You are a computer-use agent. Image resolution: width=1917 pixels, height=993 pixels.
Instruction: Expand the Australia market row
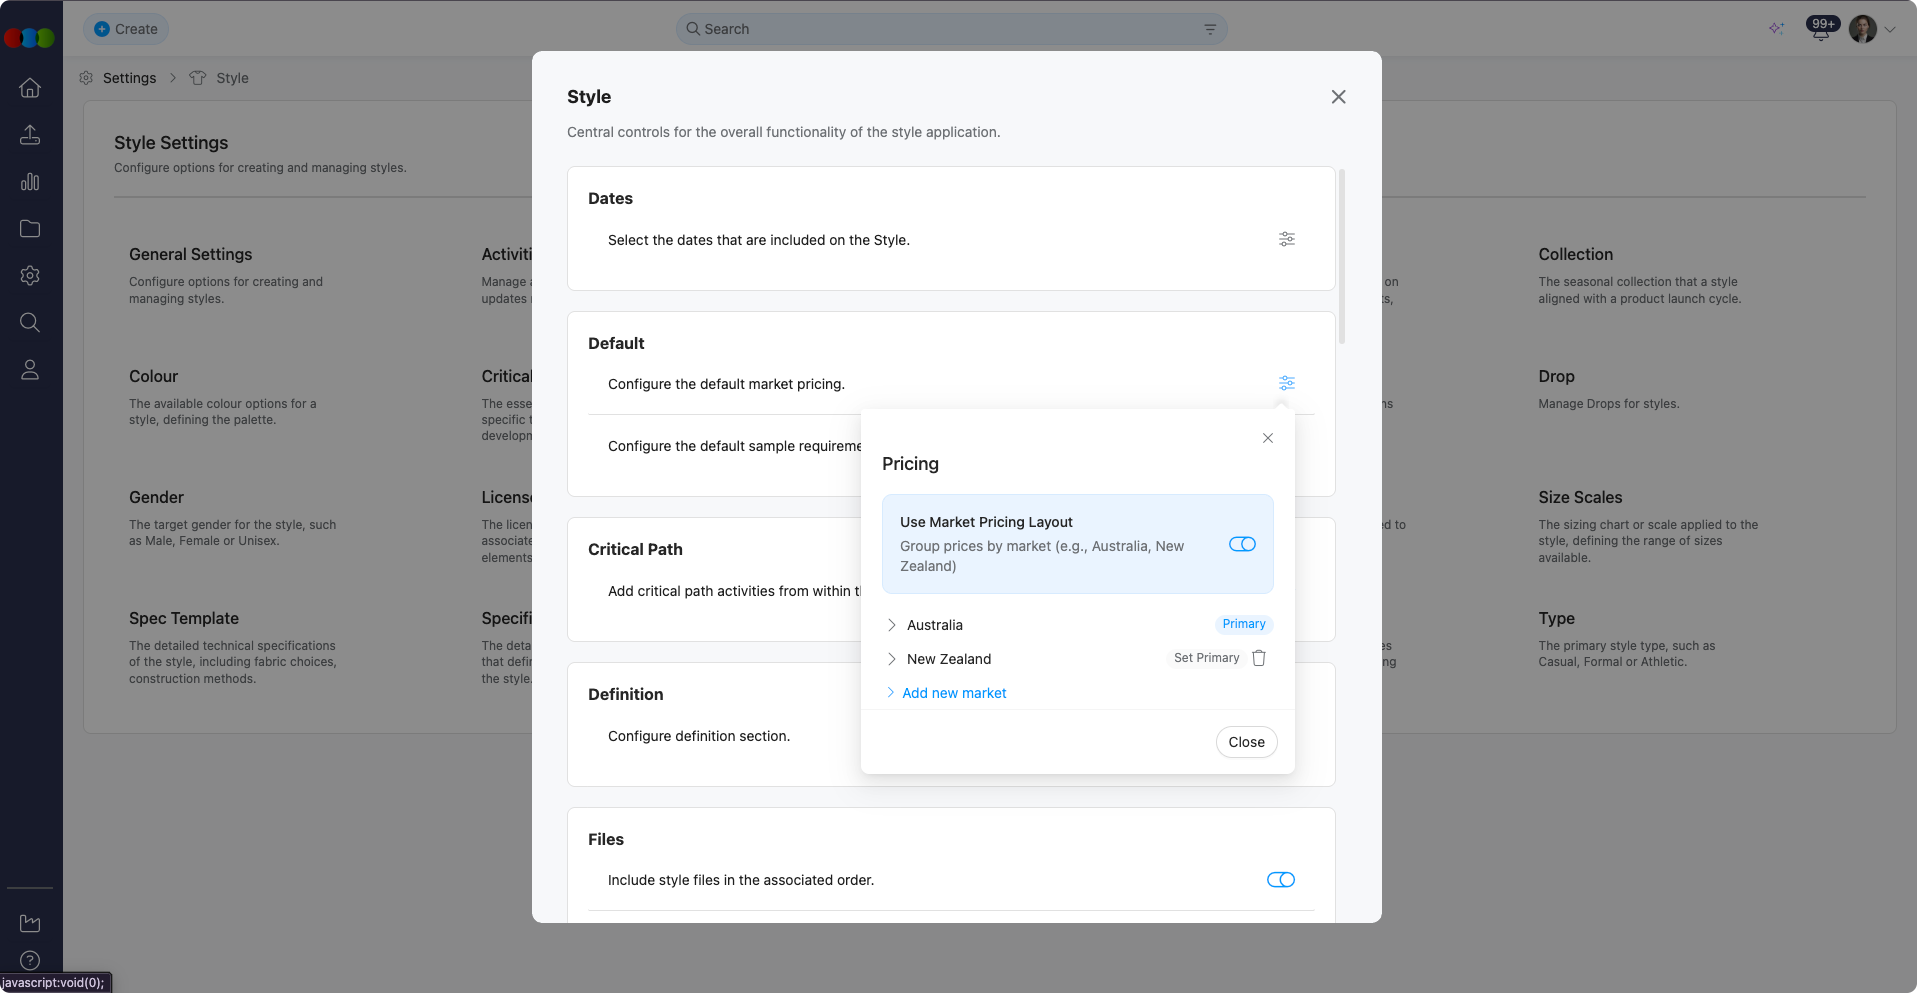892,625
